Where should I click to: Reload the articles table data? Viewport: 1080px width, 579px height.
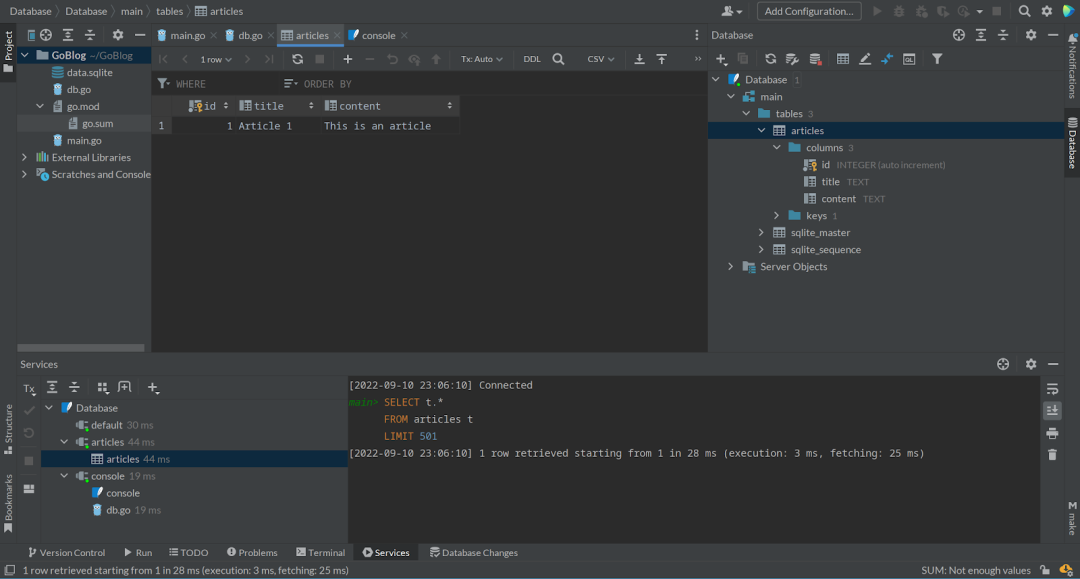click(x=298, y=59)
